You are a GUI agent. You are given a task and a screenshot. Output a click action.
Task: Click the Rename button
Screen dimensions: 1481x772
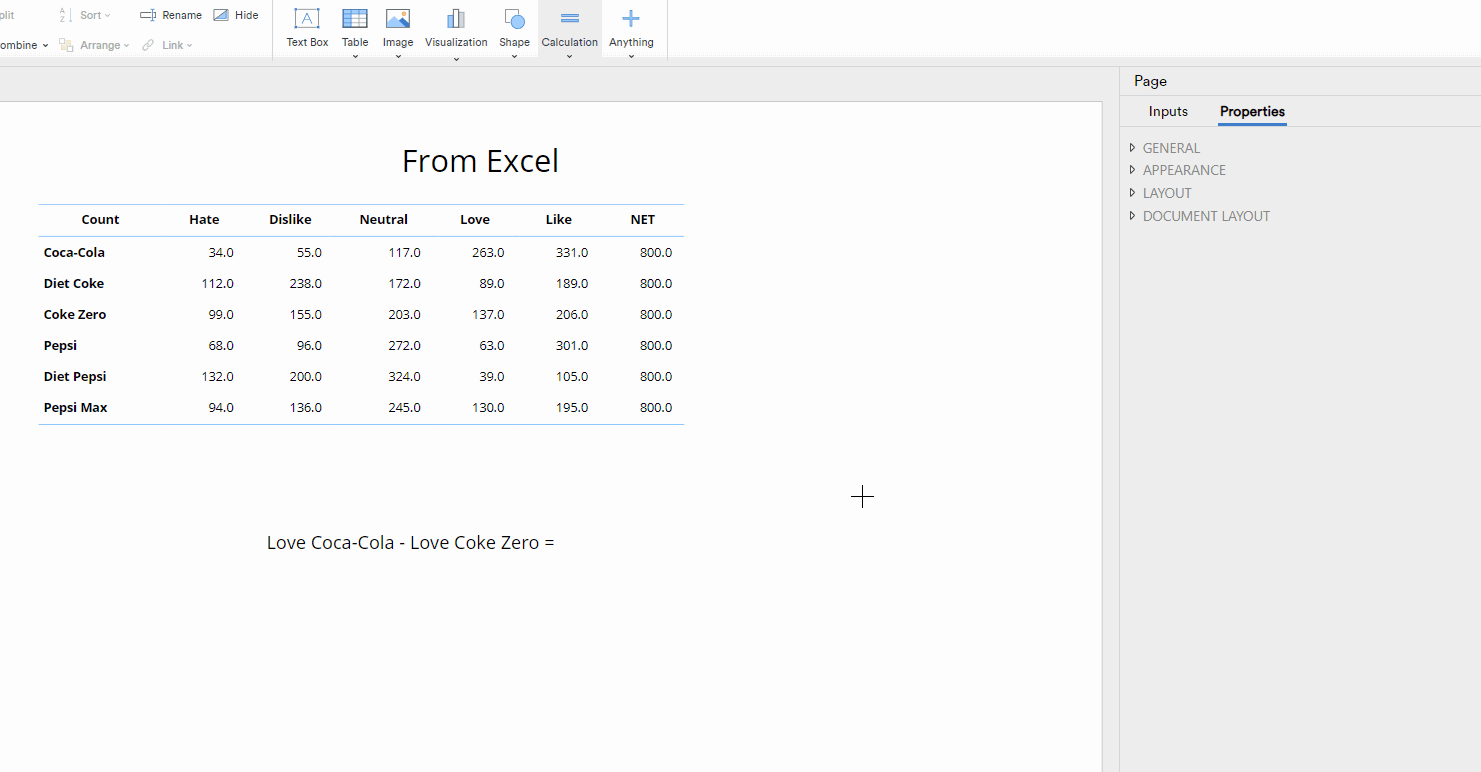171,15
